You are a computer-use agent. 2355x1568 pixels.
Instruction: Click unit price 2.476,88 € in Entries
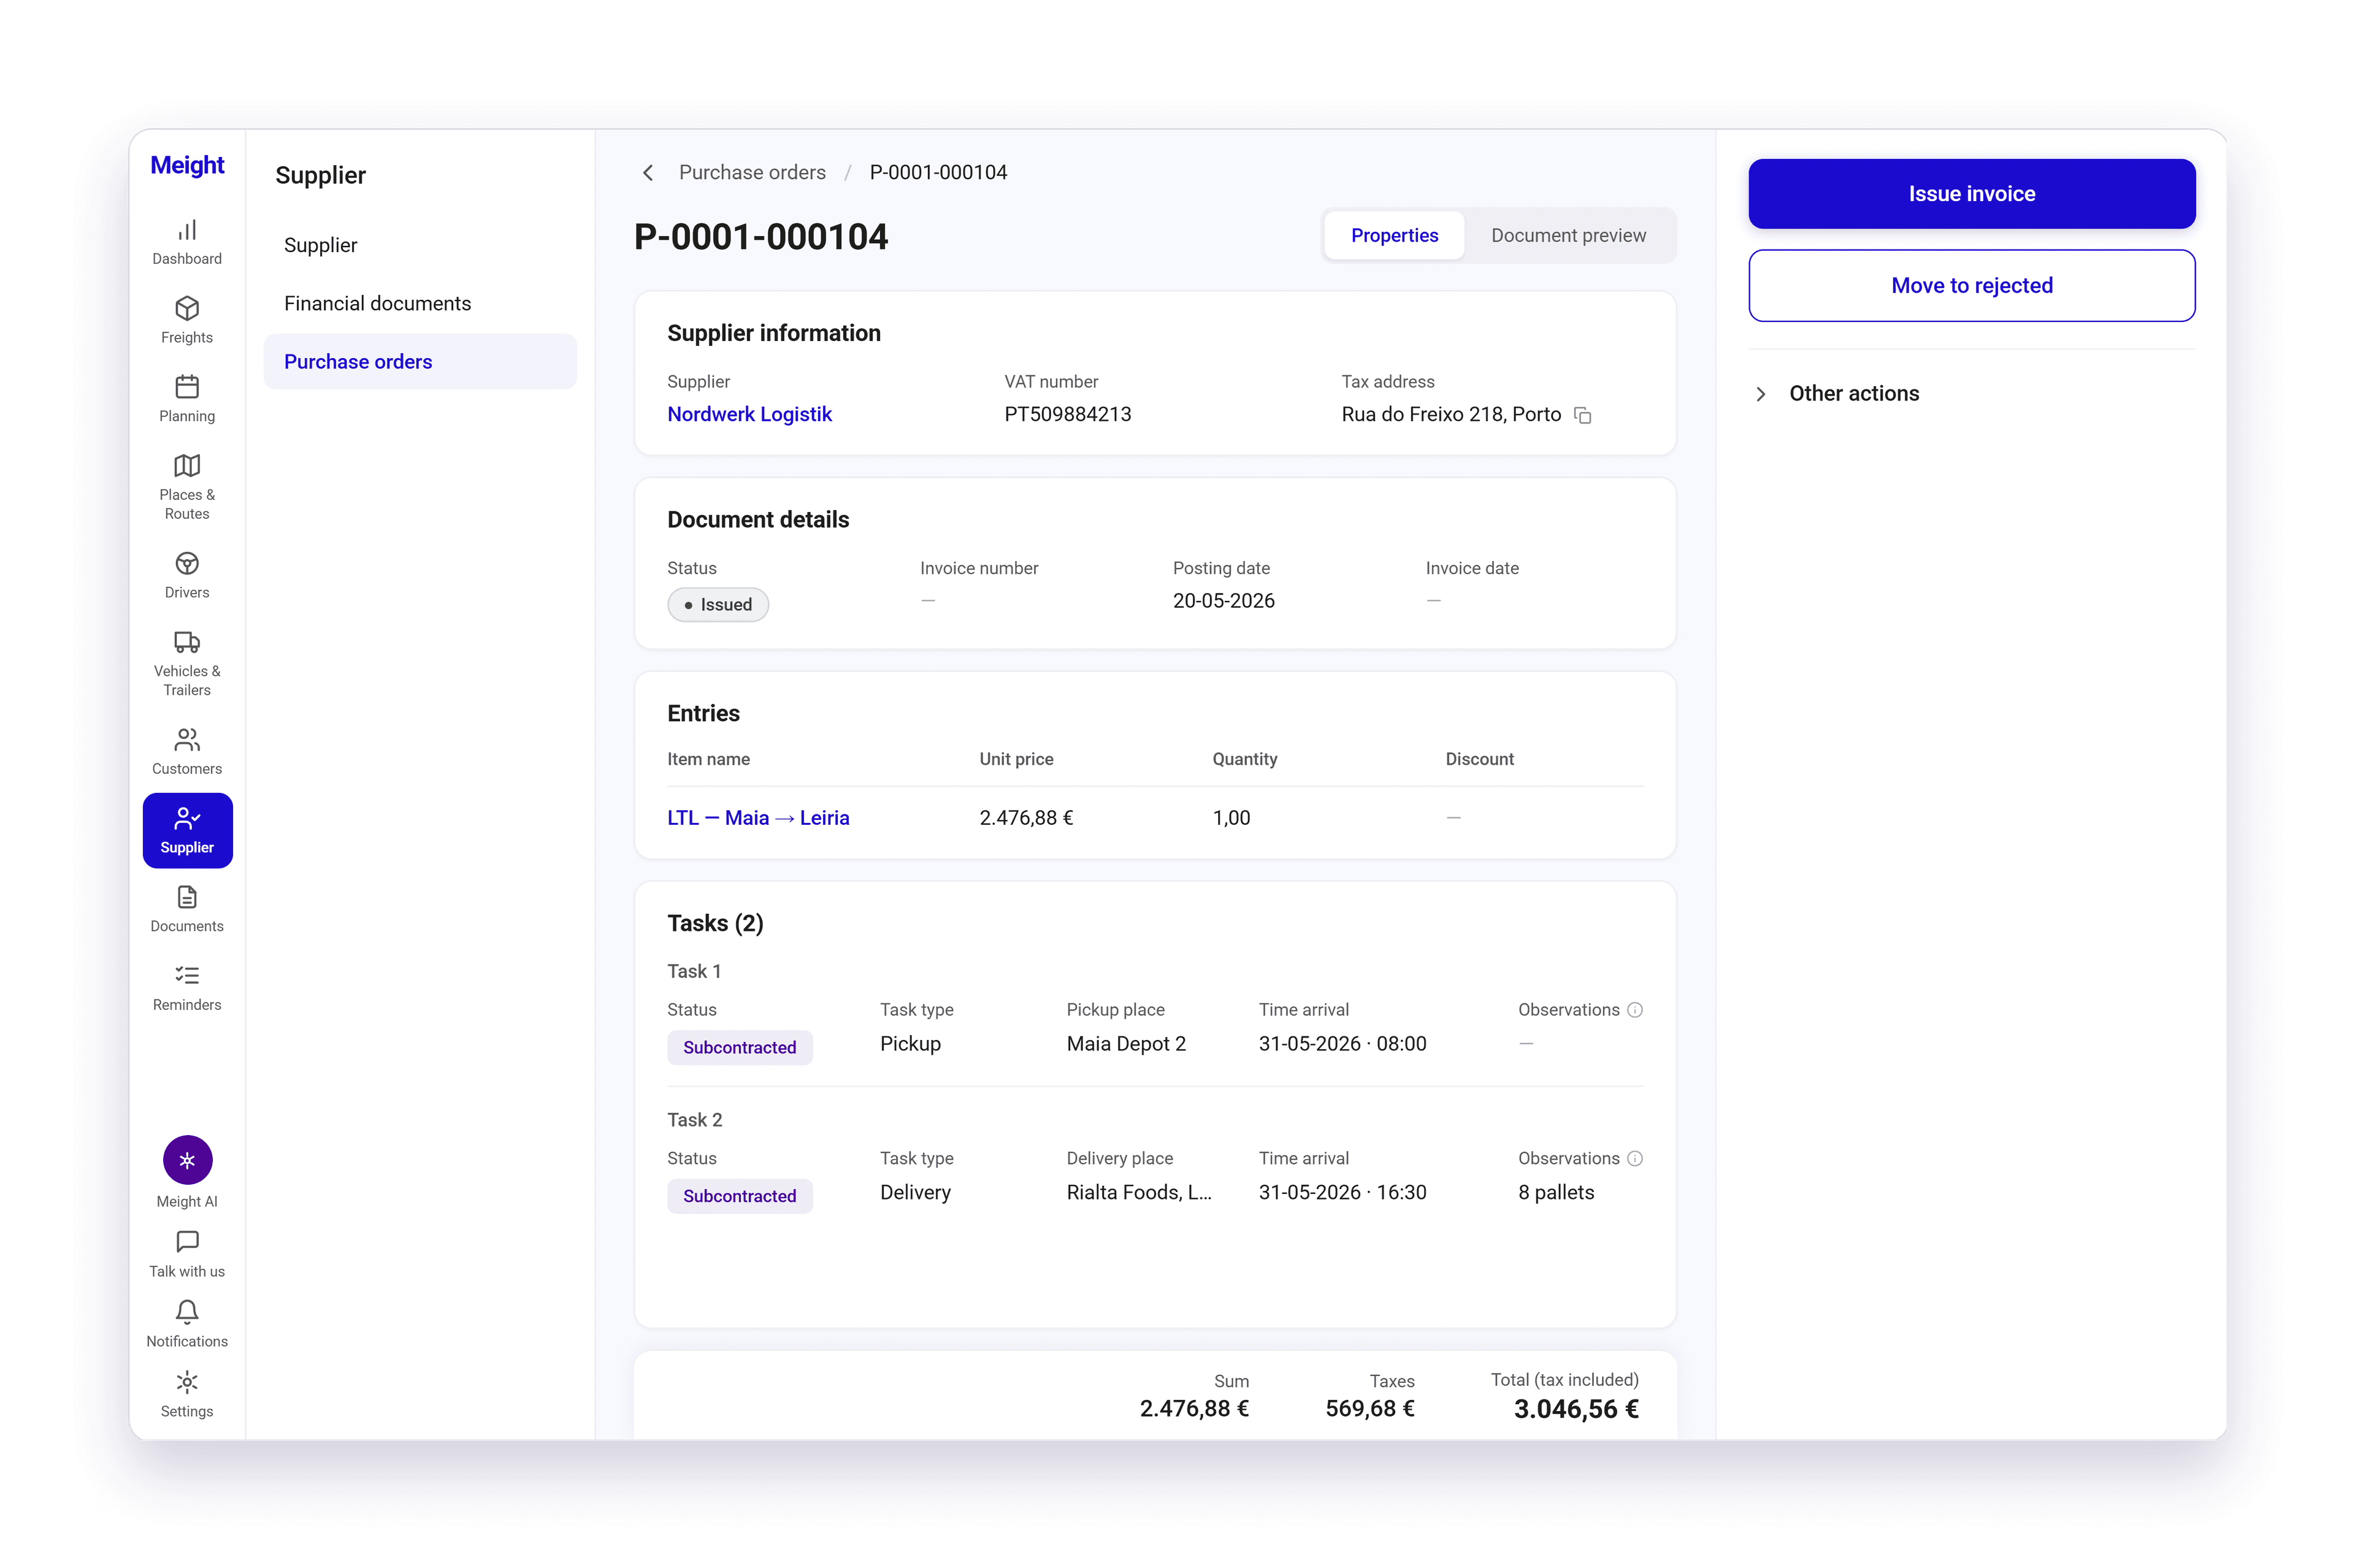[1026, 817]
